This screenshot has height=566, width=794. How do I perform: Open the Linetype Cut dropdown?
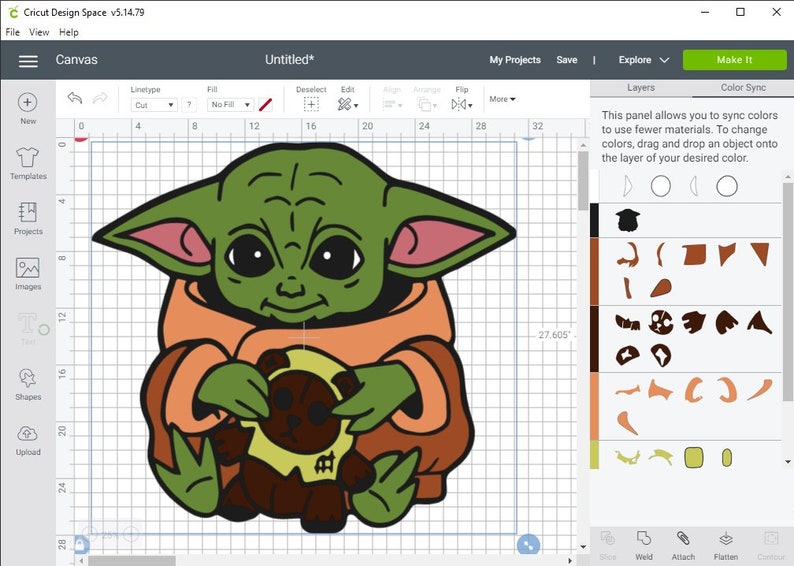click(x=153, y=105)
